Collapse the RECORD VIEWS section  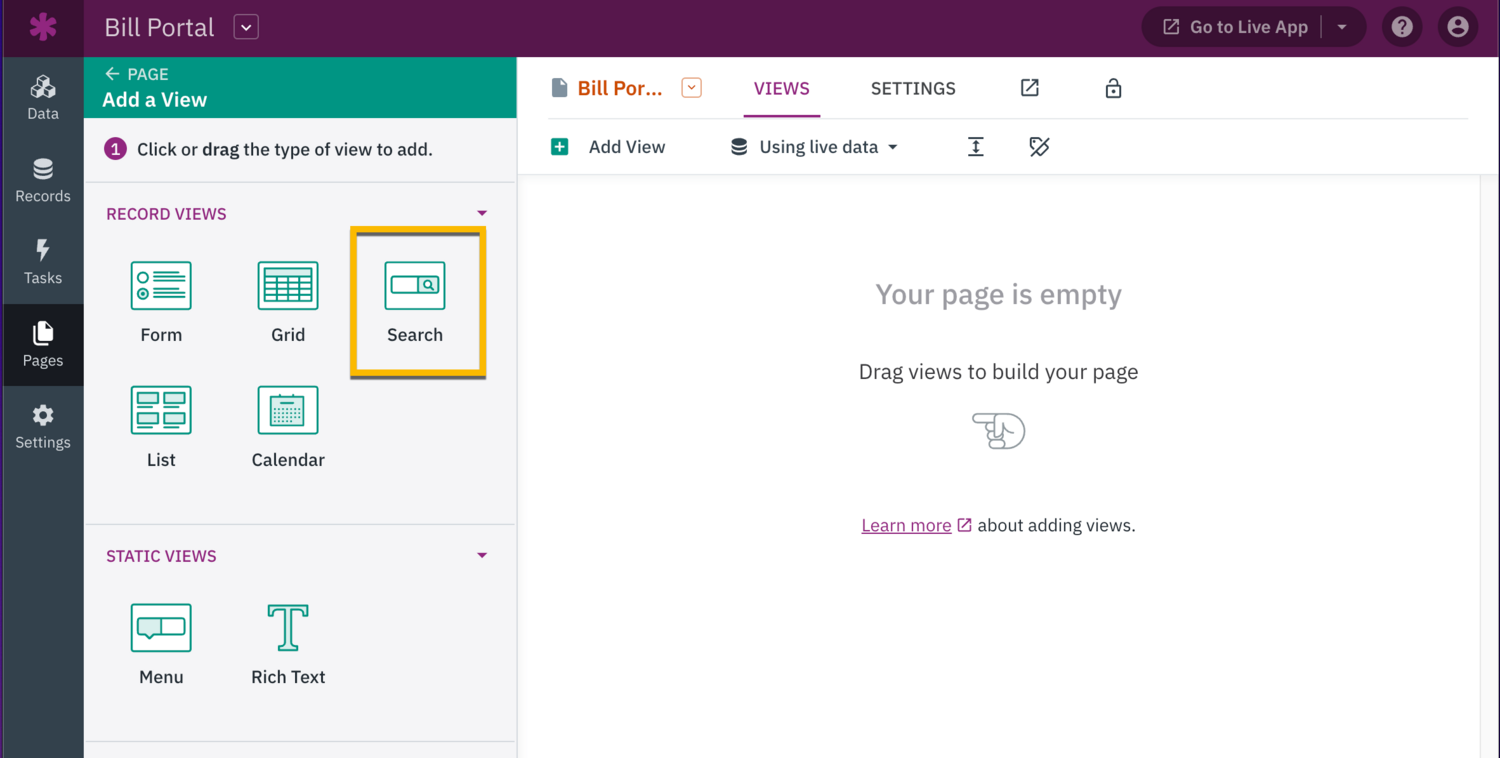(x=482, y=212)
